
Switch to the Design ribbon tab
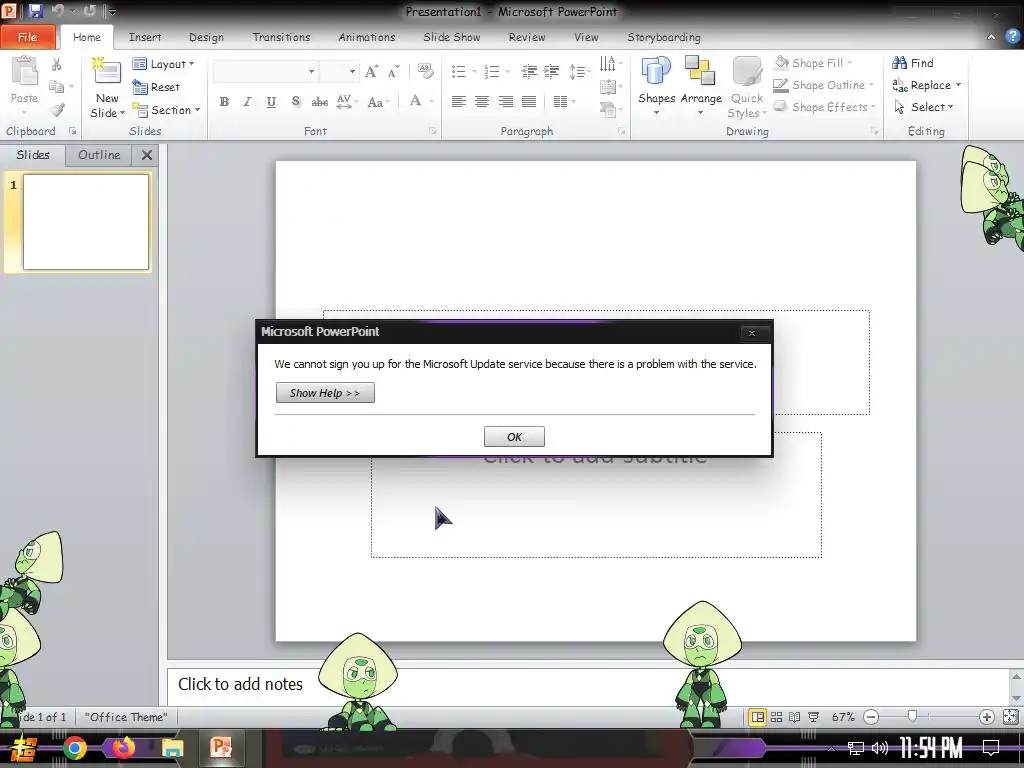206,37
